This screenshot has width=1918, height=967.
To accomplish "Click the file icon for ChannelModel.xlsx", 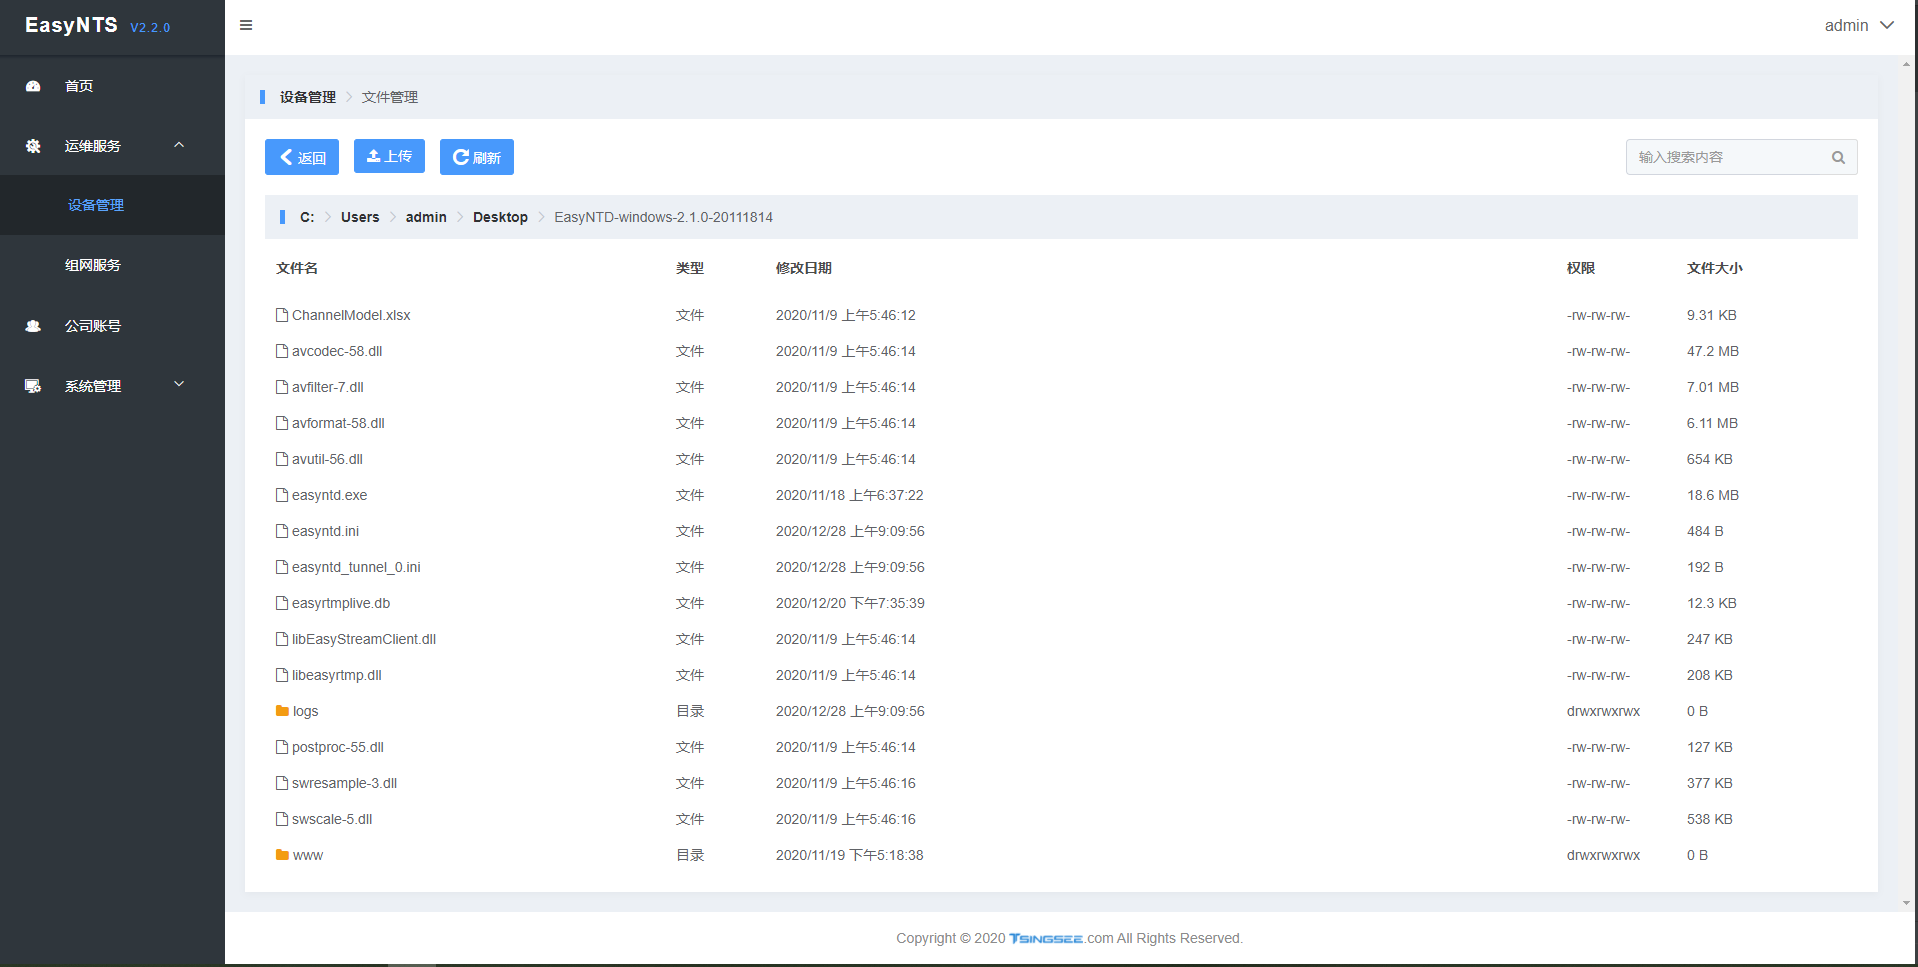I will (282, 315).
